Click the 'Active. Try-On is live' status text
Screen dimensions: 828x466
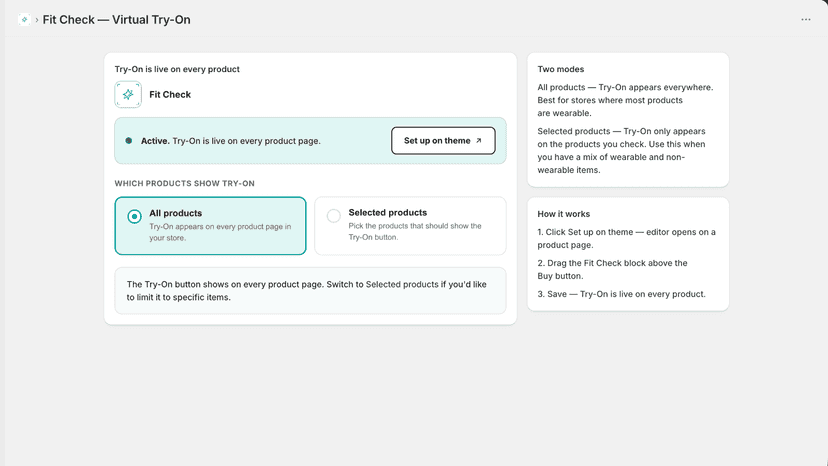pos(230,141)
